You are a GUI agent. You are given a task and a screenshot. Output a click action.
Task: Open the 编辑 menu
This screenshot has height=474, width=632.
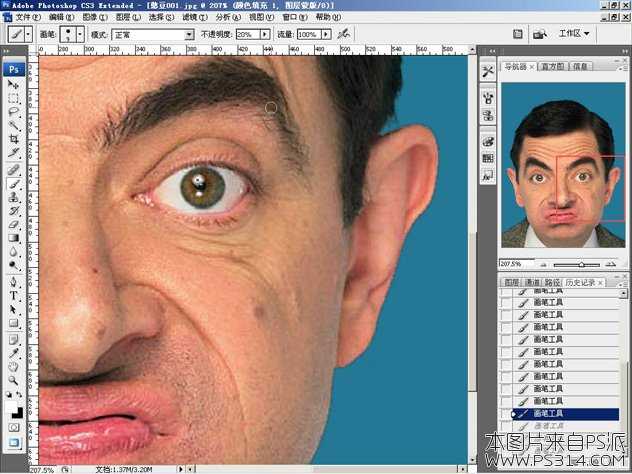(61, 17)
